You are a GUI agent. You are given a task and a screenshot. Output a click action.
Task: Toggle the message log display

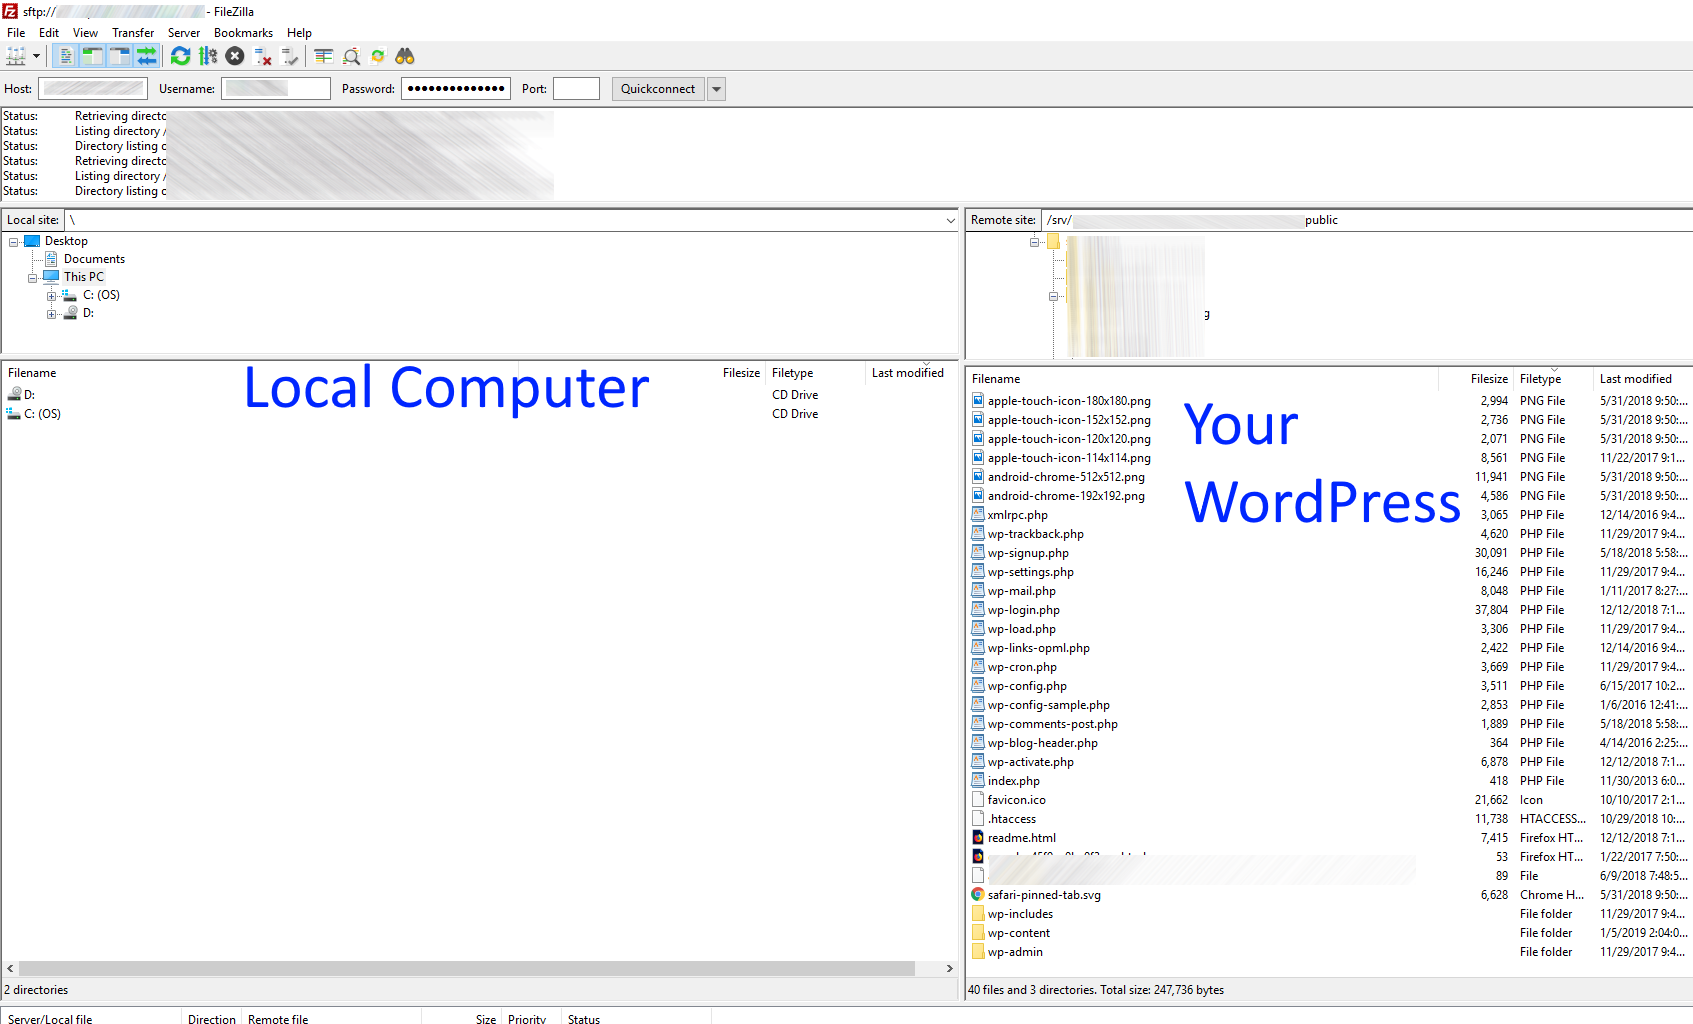point(65,56)
